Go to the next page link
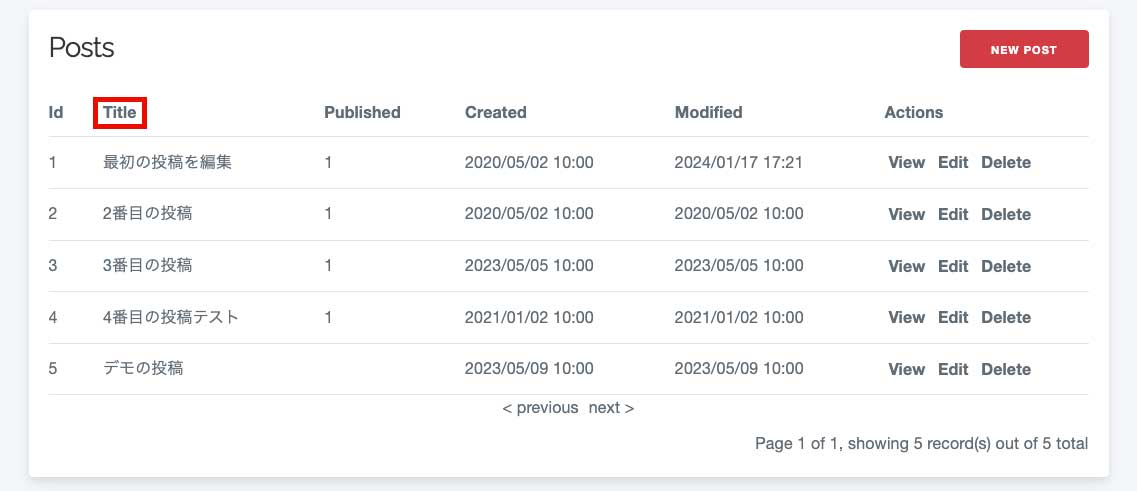Image resolution: width=1137 pixels, height=491 pixels. (611, 408)
